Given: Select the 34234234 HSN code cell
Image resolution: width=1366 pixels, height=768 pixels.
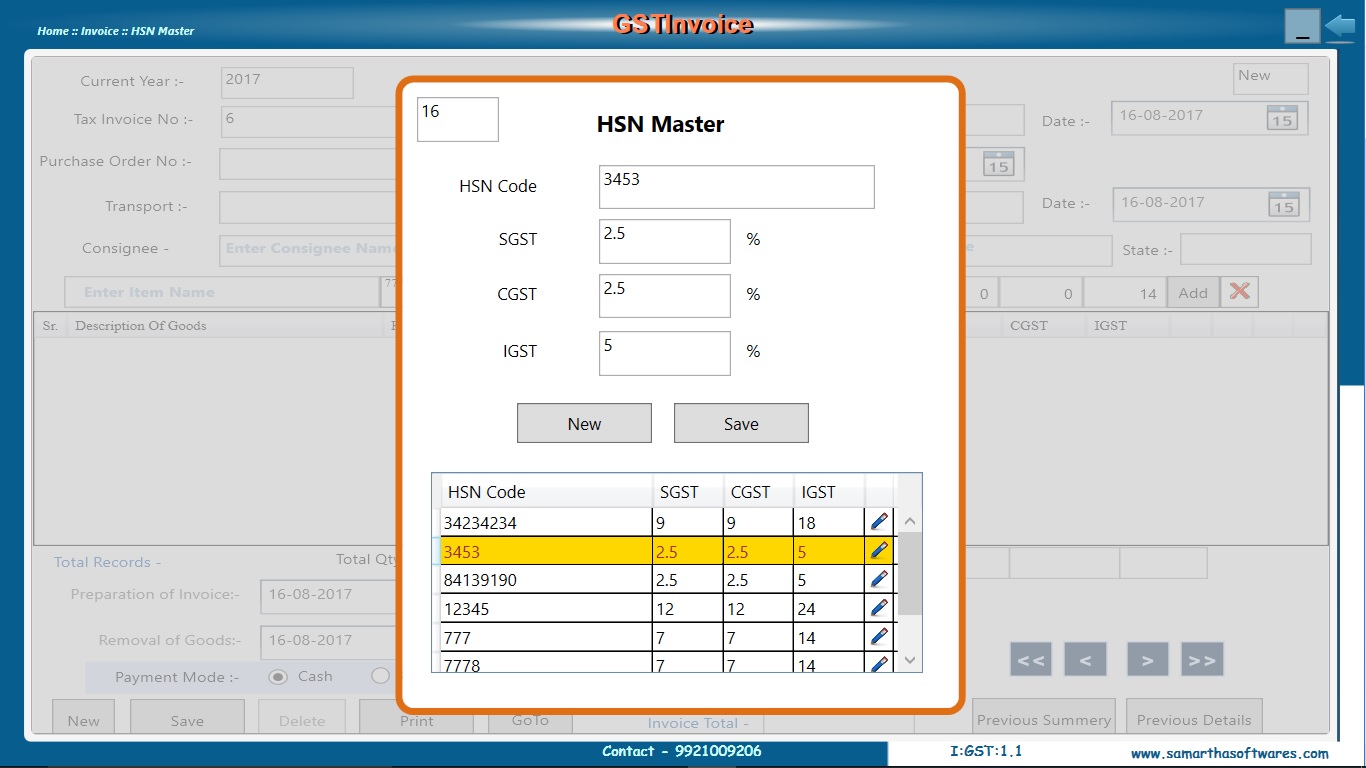Looking at the screenshot, I should point(546,522).
